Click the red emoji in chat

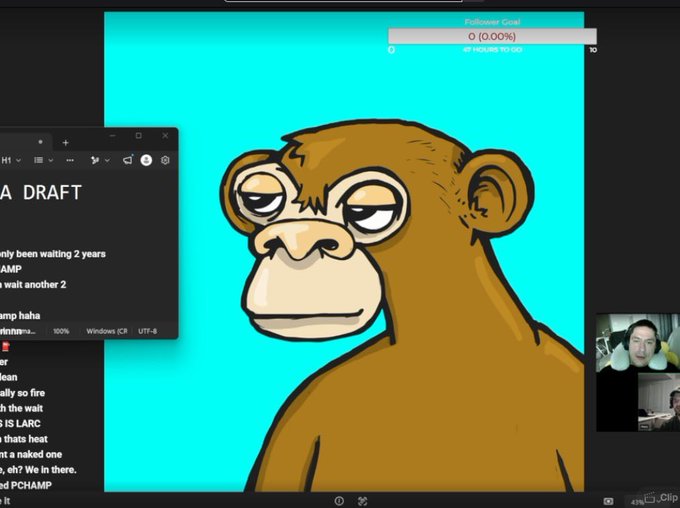click(6, 346)
